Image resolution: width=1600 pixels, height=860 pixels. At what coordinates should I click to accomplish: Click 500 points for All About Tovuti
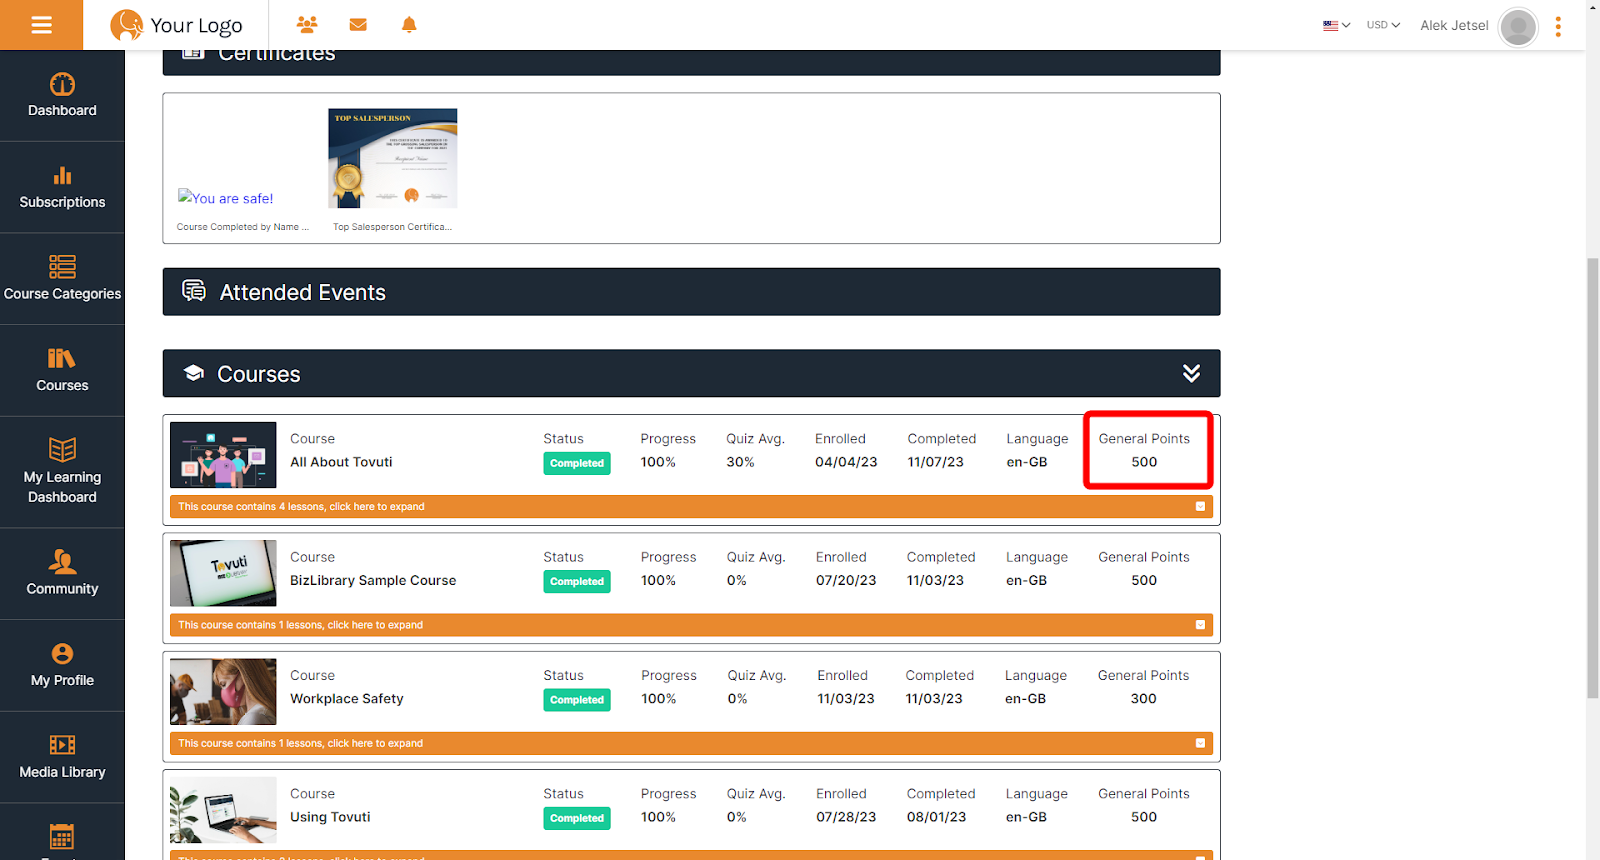(x=1144, y=462)
